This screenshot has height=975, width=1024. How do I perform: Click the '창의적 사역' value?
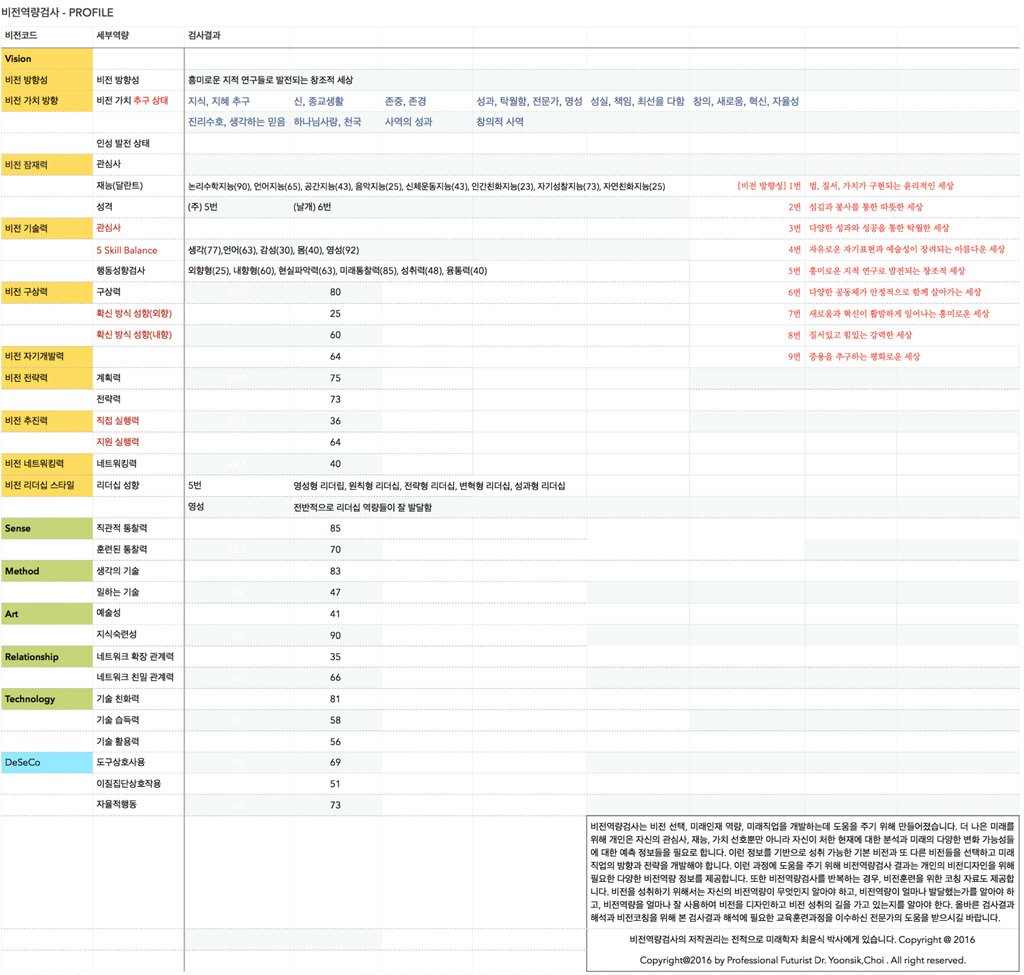pos(500,122)
